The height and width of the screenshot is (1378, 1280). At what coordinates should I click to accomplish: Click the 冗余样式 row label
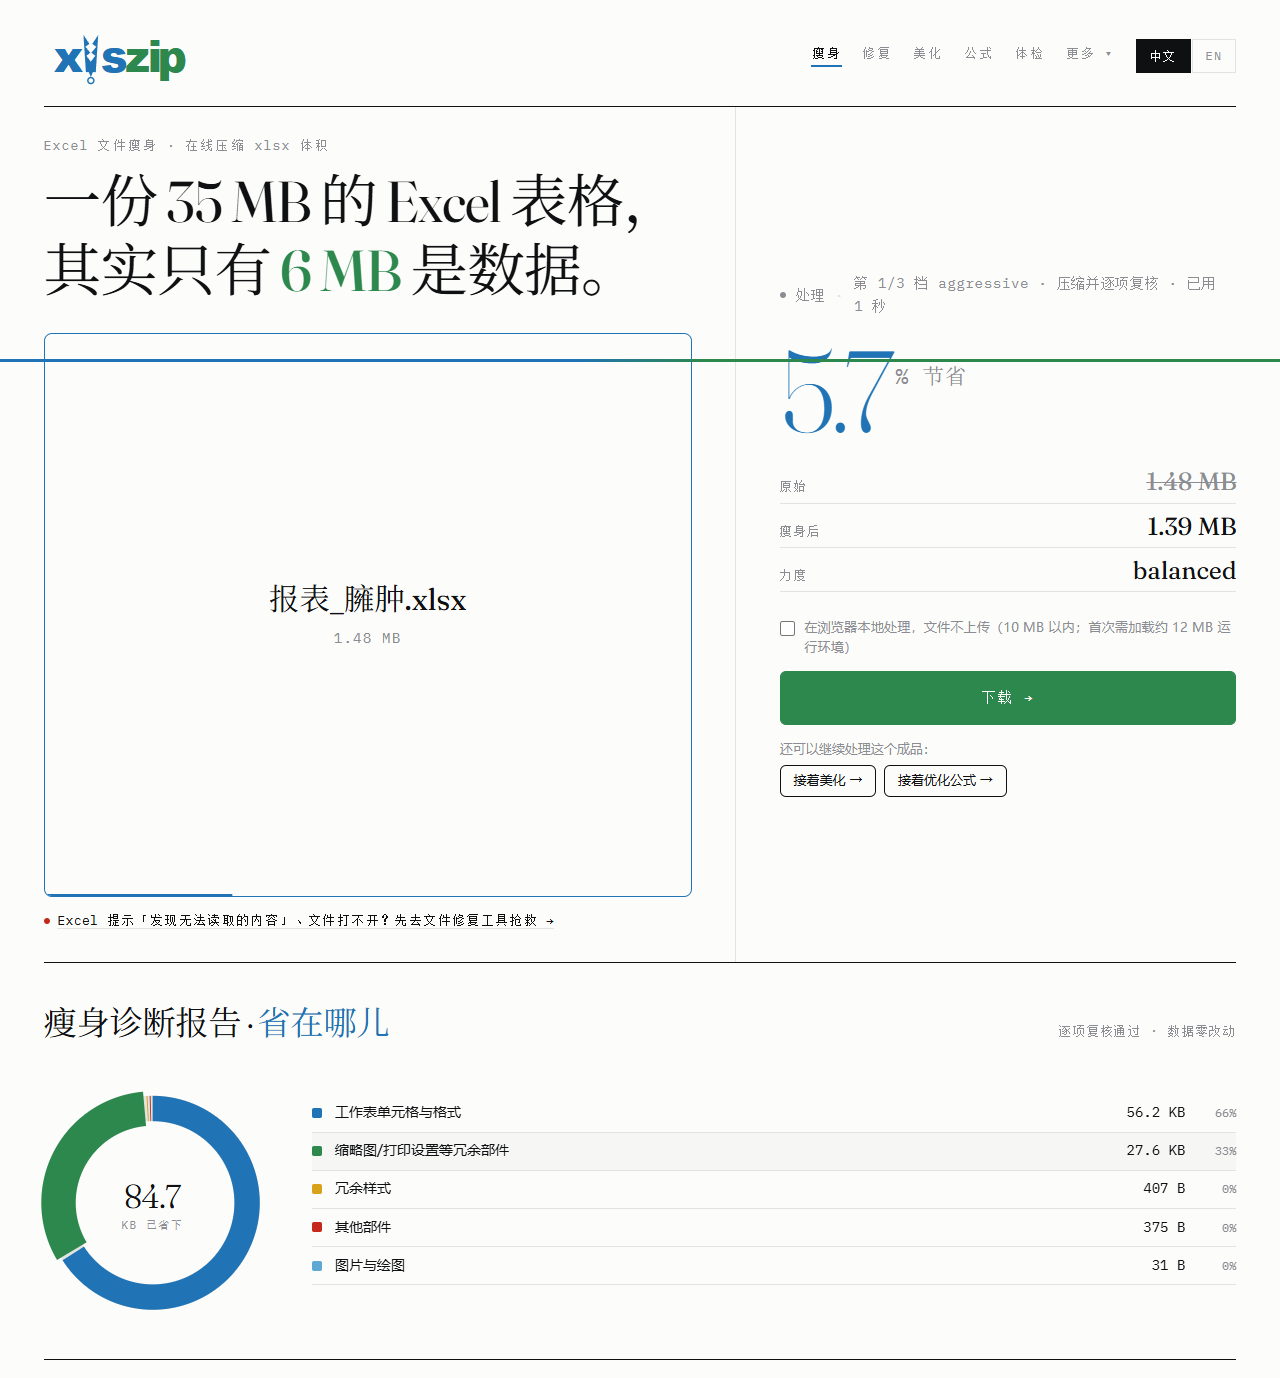(x=363, y=1189)
